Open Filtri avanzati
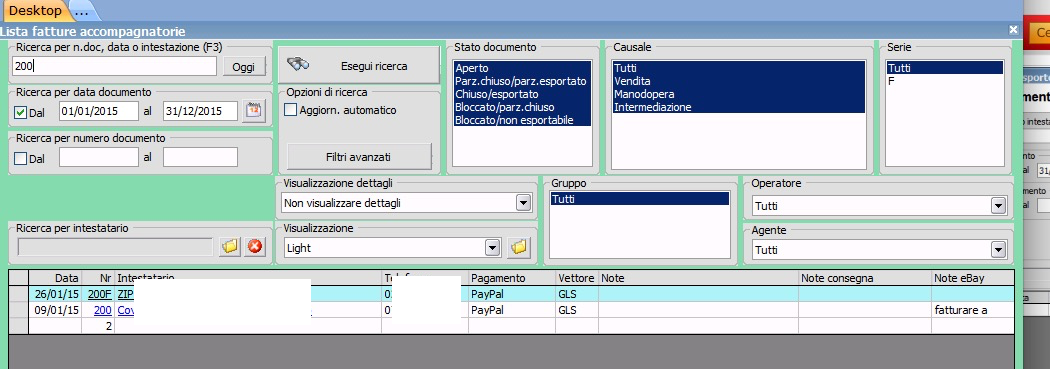This screenshot has width=1050, height=369. pyautogui.click(x=360, y=157)
